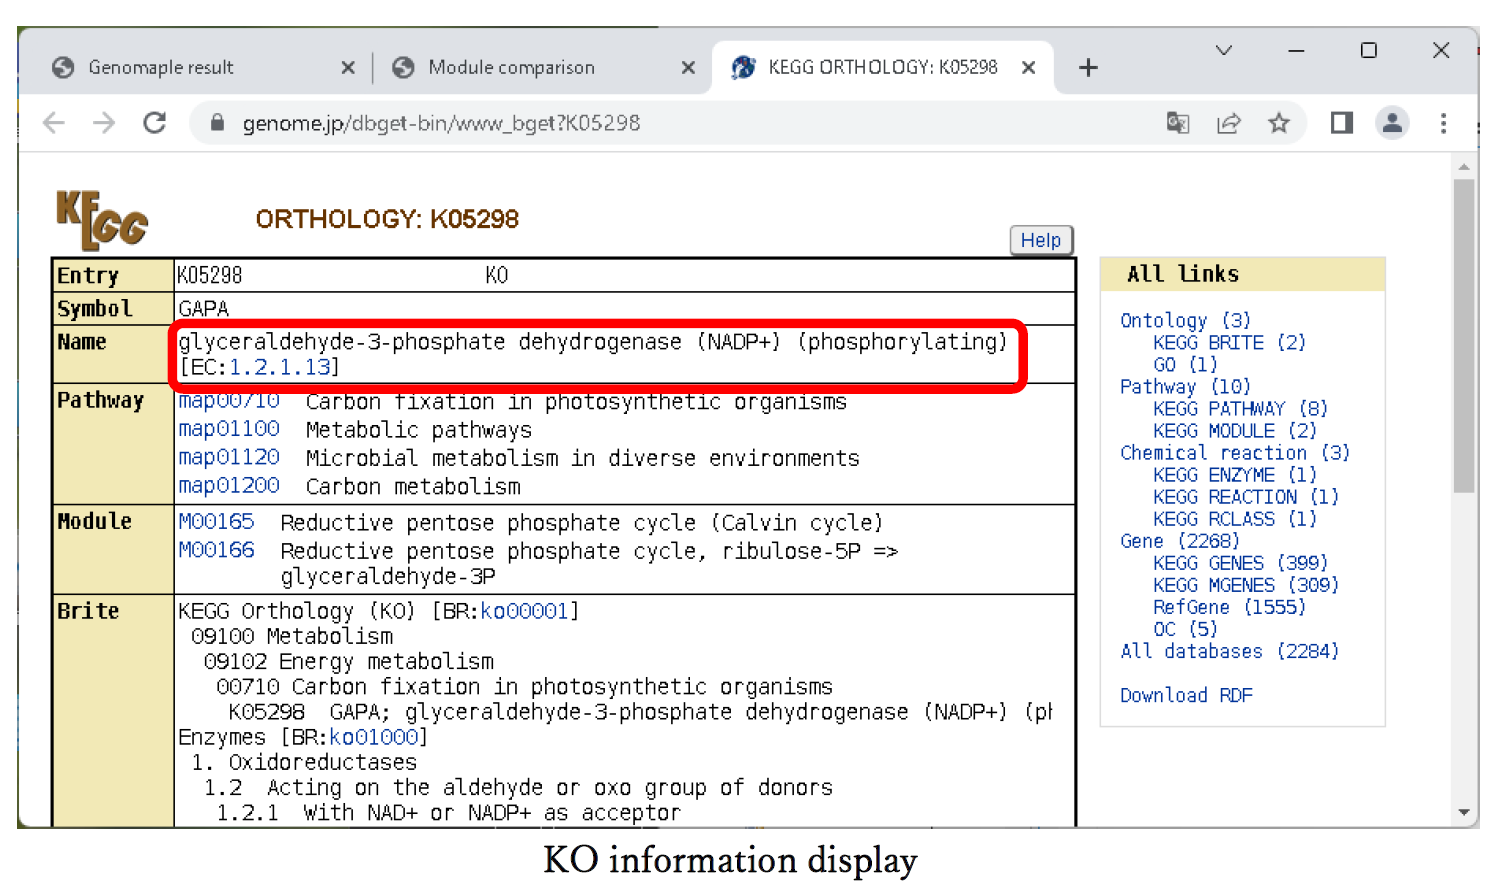Click the KEGG logo
The image size is (1495, 889).
102,220
